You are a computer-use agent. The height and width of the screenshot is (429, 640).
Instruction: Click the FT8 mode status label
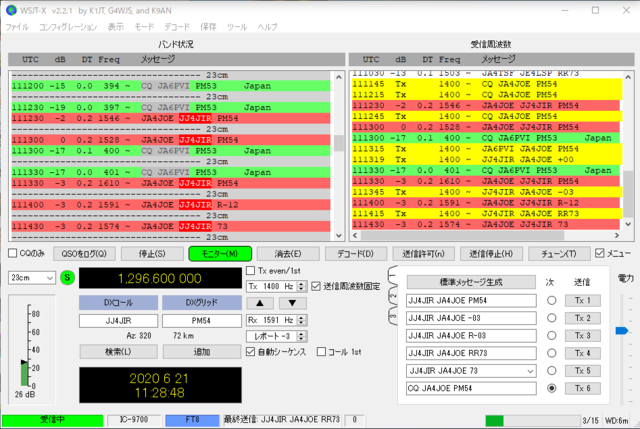pyautogui.click(x=192, y=420)
